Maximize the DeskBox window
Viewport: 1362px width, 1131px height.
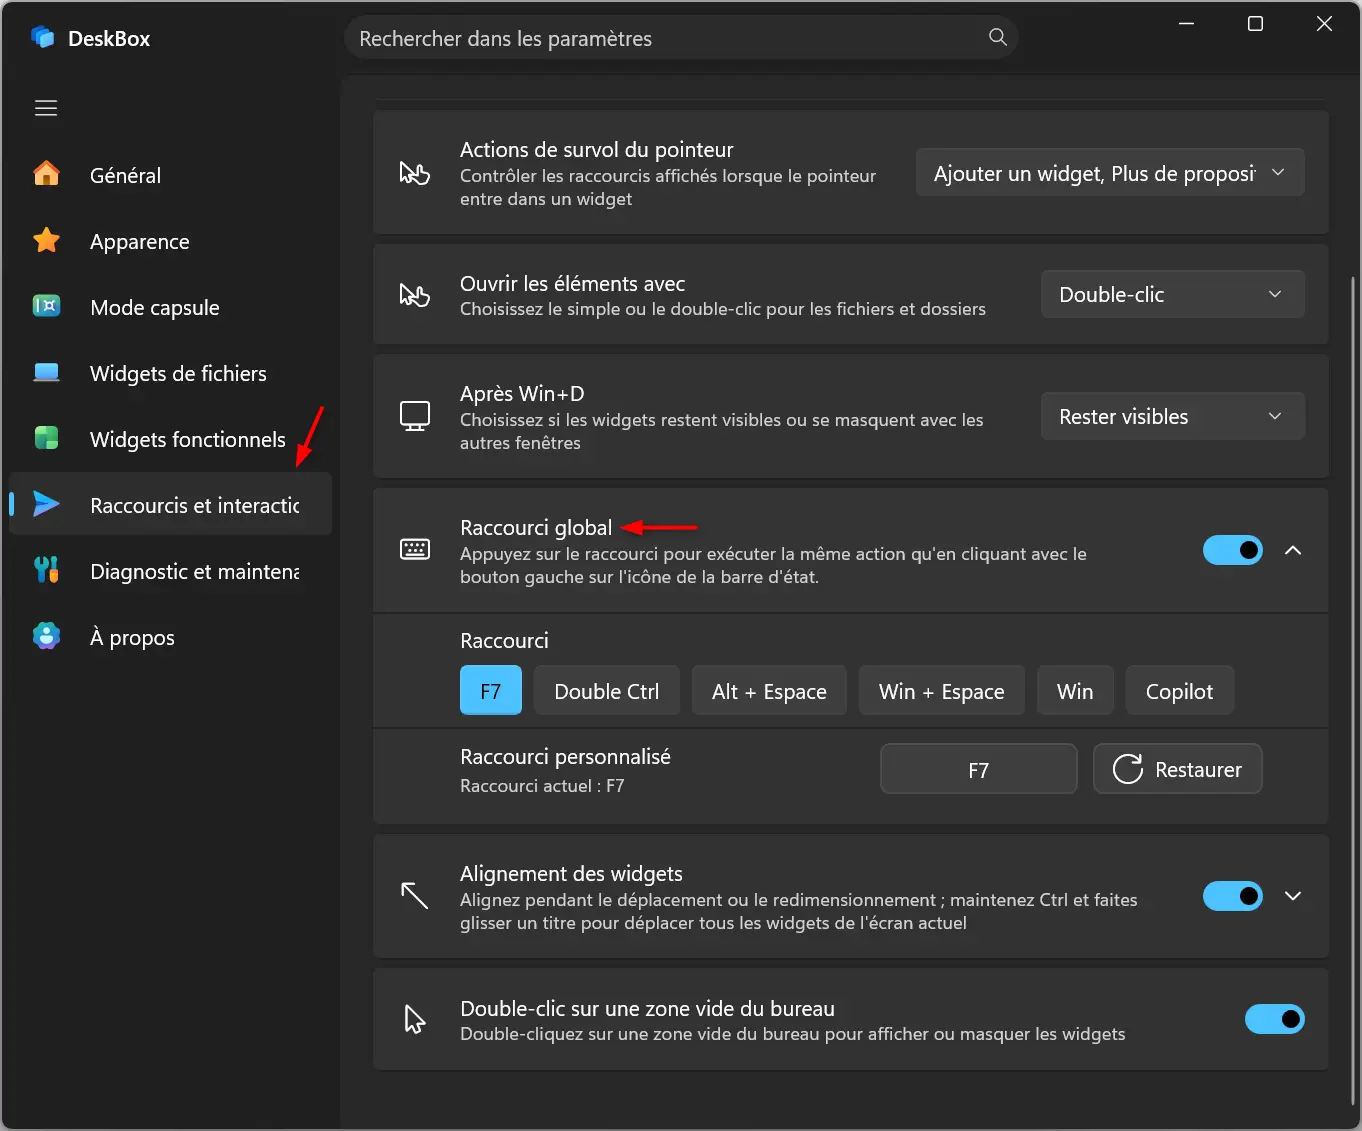pyautogui.click(x=1255, y=24)
